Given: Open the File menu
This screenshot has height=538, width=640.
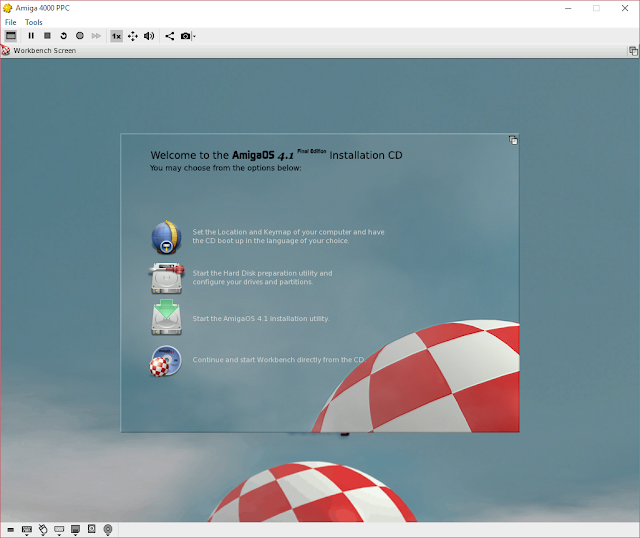Looking at the screenshot, I should coord(11,22).
